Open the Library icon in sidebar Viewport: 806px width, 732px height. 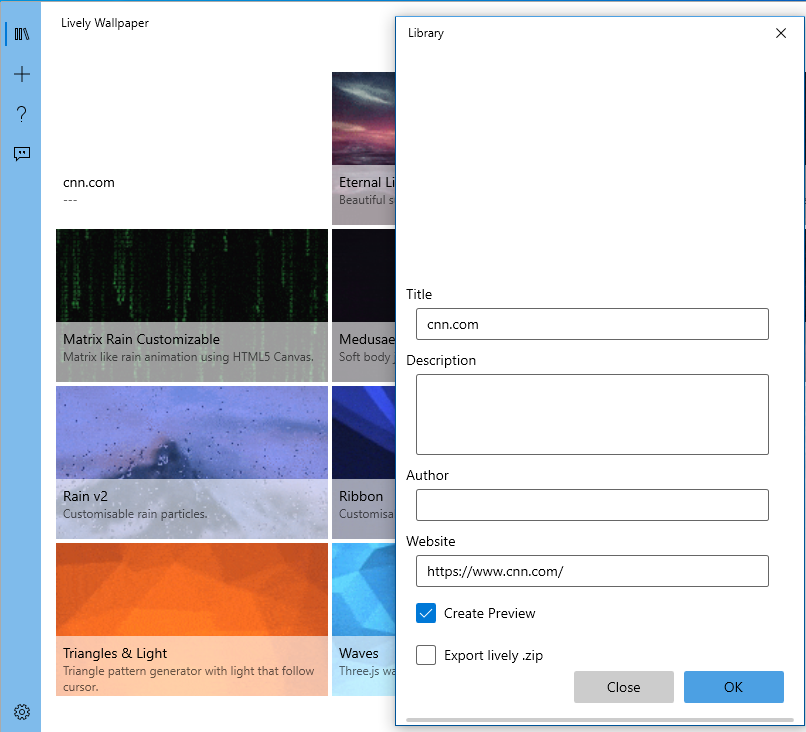pyautogui.click(x=21, y=34)
